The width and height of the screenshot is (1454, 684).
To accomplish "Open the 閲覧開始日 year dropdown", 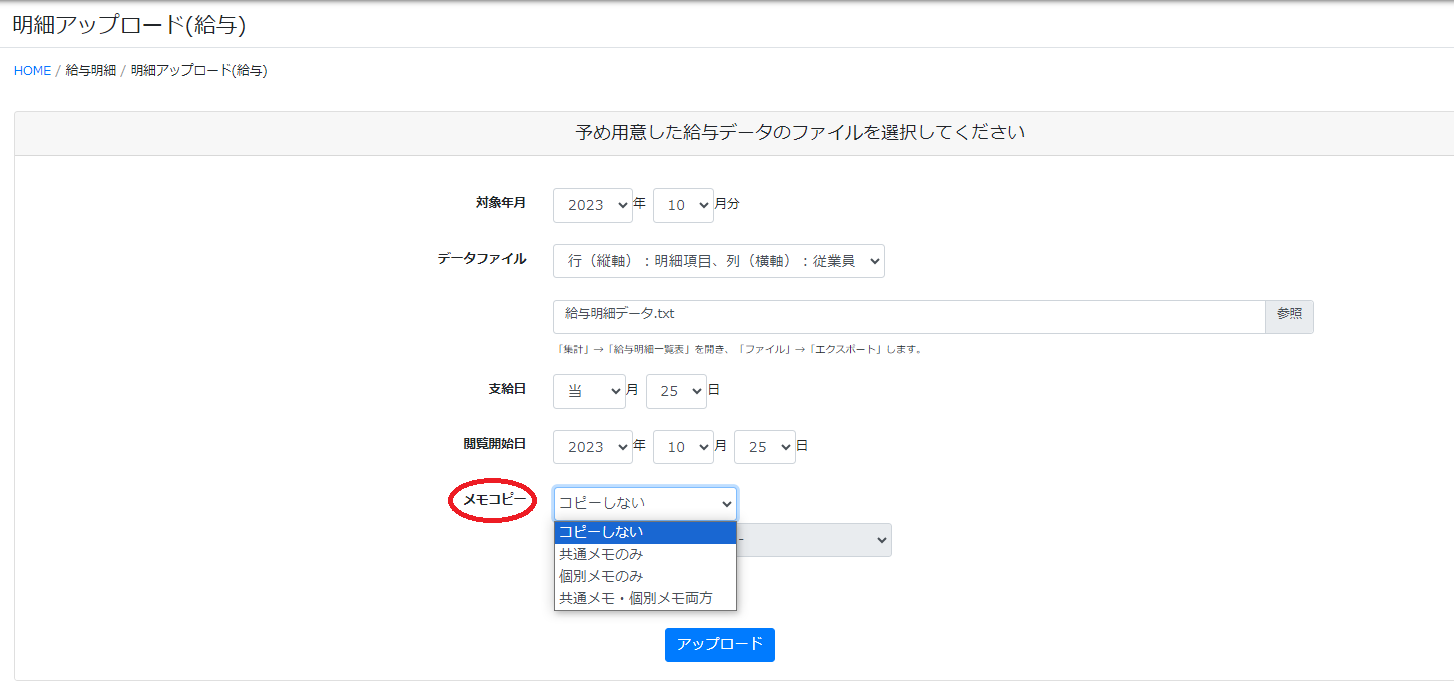I will [x=592, y=447].
